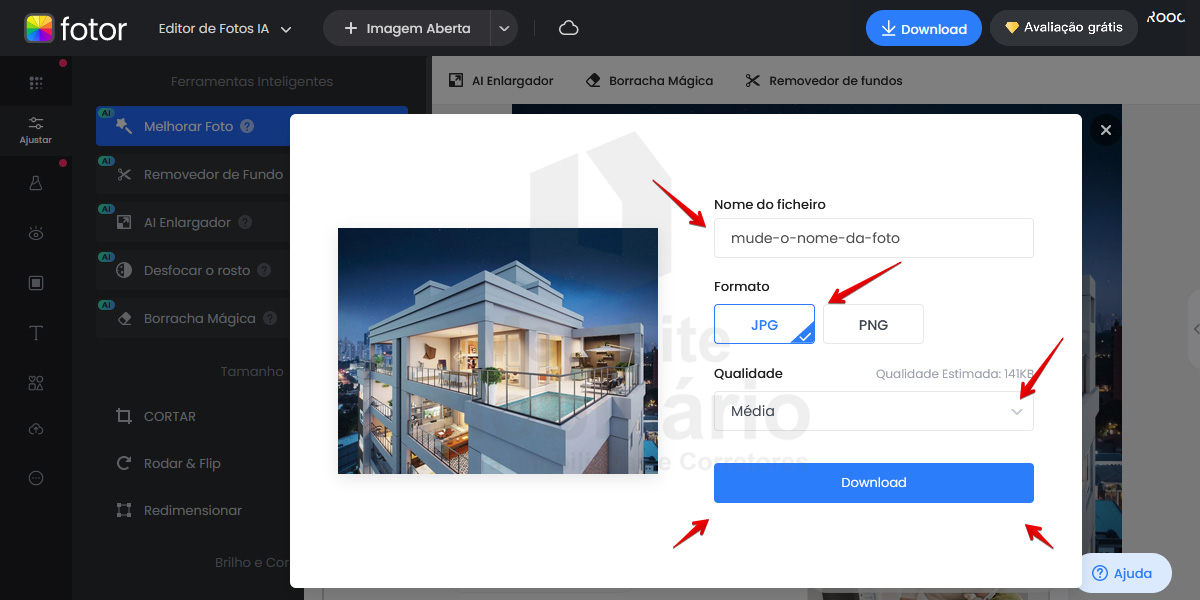Choose Removedor de fundos in top toolbar
The image size is (1200, 600).
click(x=823, y=81)
